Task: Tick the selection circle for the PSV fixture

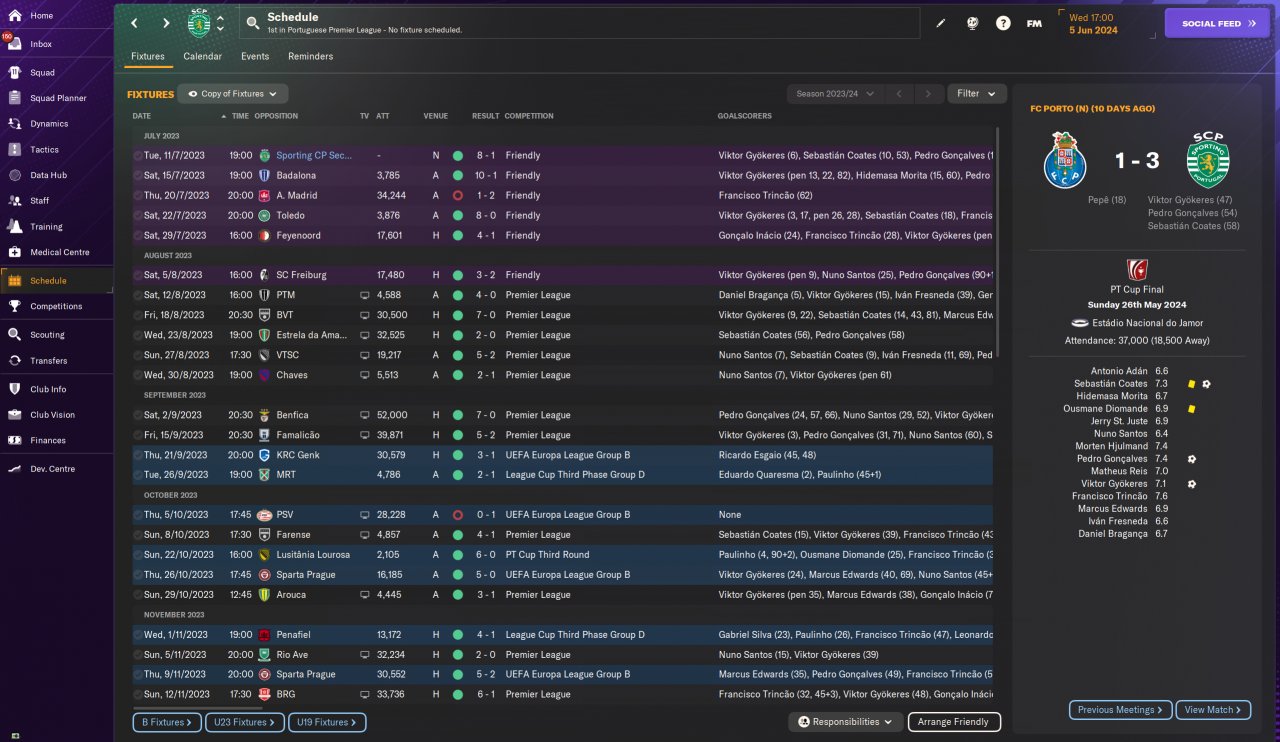Action: (138, 515)
